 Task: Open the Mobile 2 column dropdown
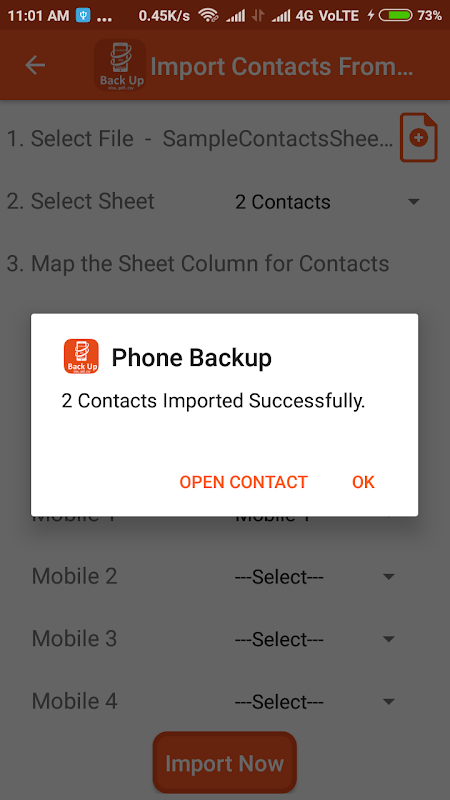(315, 577)
